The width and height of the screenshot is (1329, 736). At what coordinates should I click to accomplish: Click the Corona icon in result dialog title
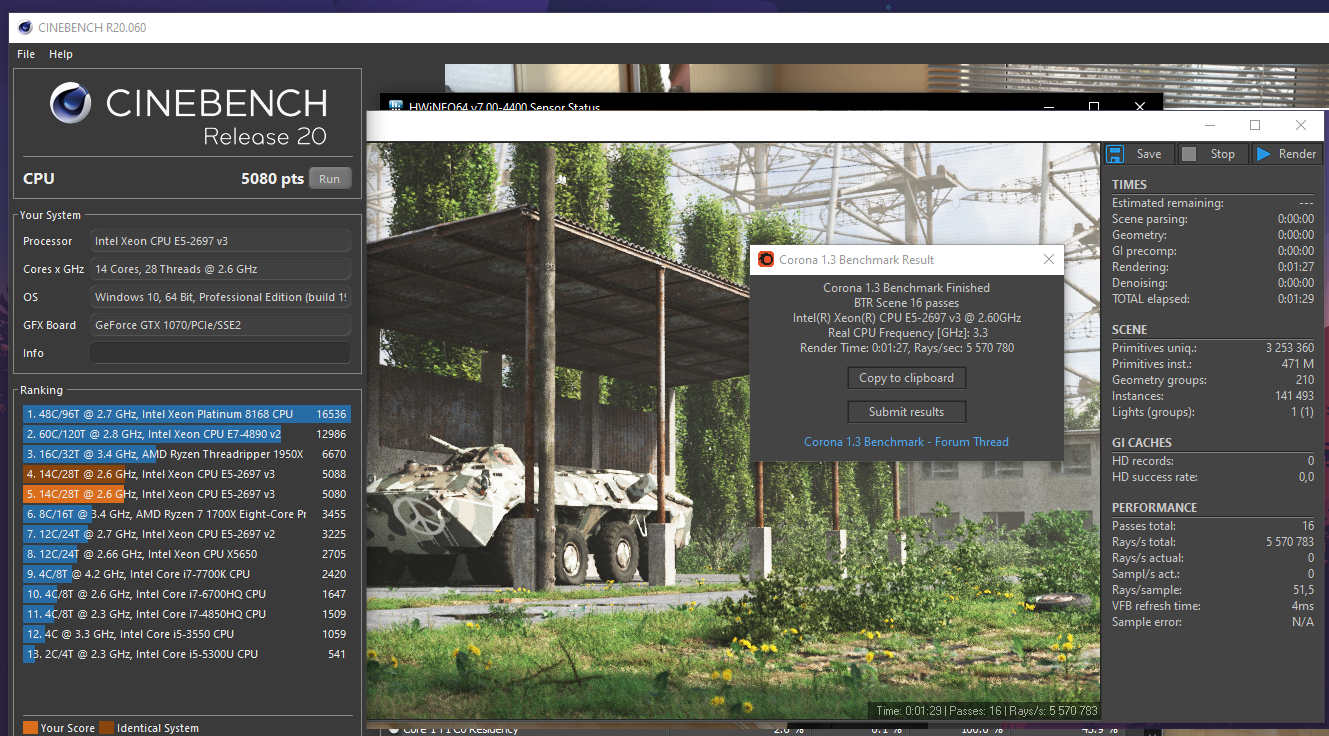click(x=766, y=259)
